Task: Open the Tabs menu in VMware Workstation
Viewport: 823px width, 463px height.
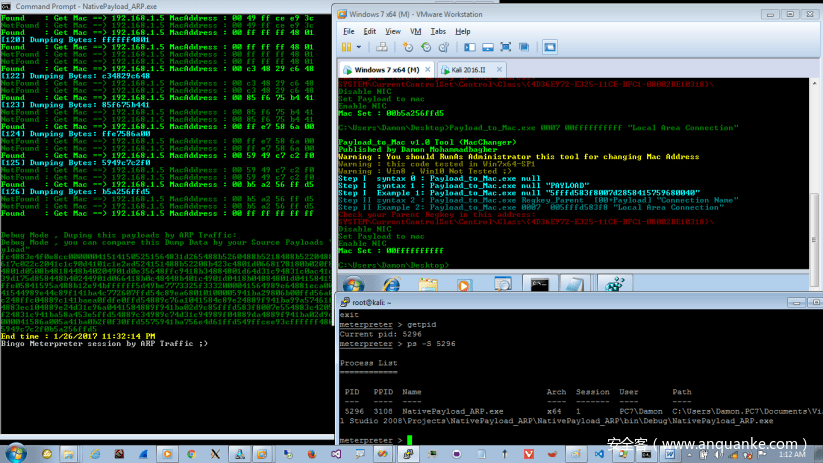Action: [x=438, y=31]
